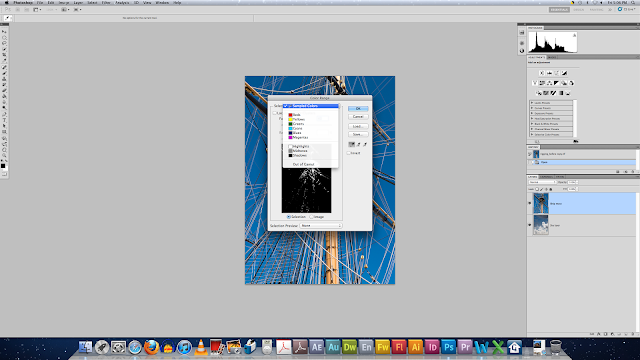This screenshot has width=640, height=360.
Task: Choose Blues from the Select dropdown list
Action: pyautogui.click(x=311, y=133)
